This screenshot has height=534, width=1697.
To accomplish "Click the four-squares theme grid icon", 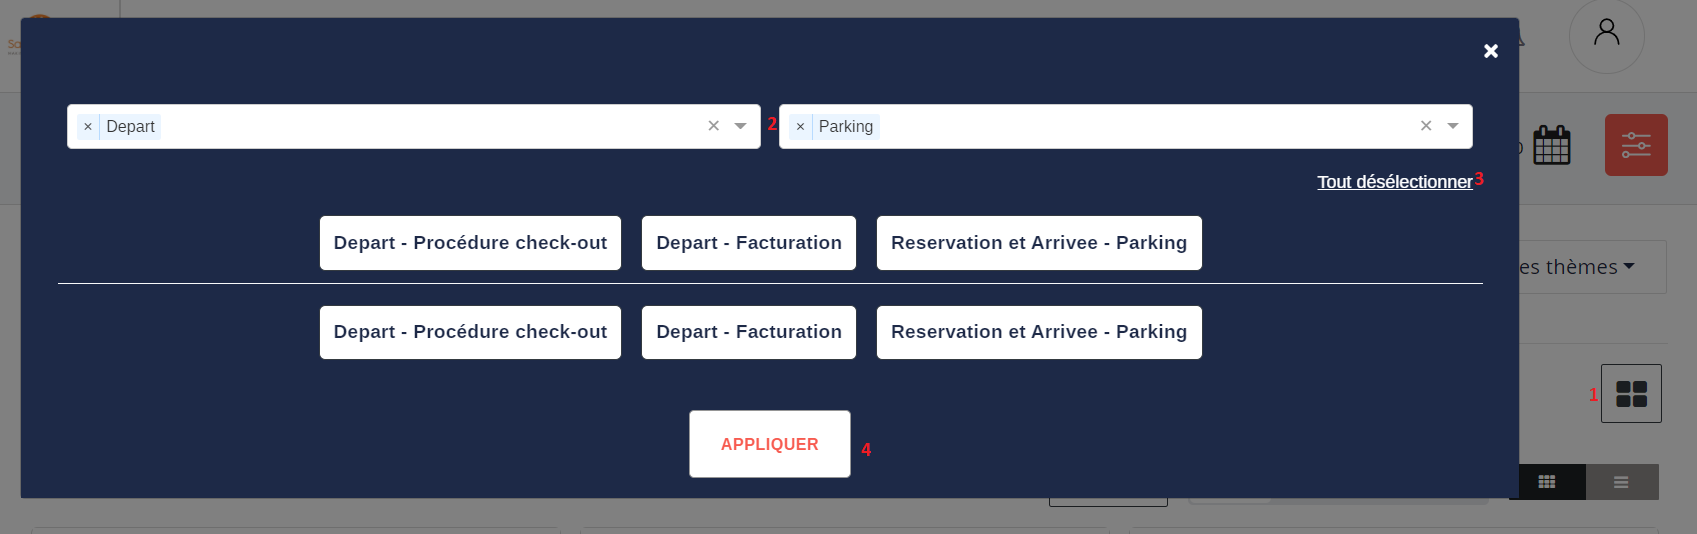I will 1631,394.
